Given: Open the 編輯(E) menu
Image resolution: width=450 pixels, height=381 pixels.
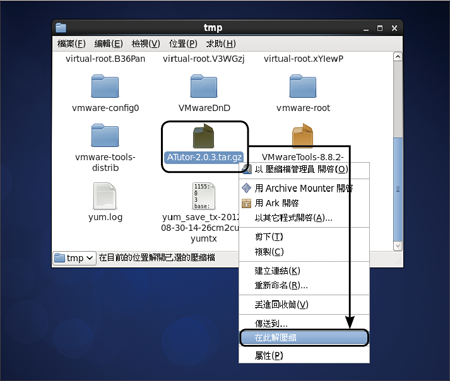Looking at the screenshot, I should 109,44.
